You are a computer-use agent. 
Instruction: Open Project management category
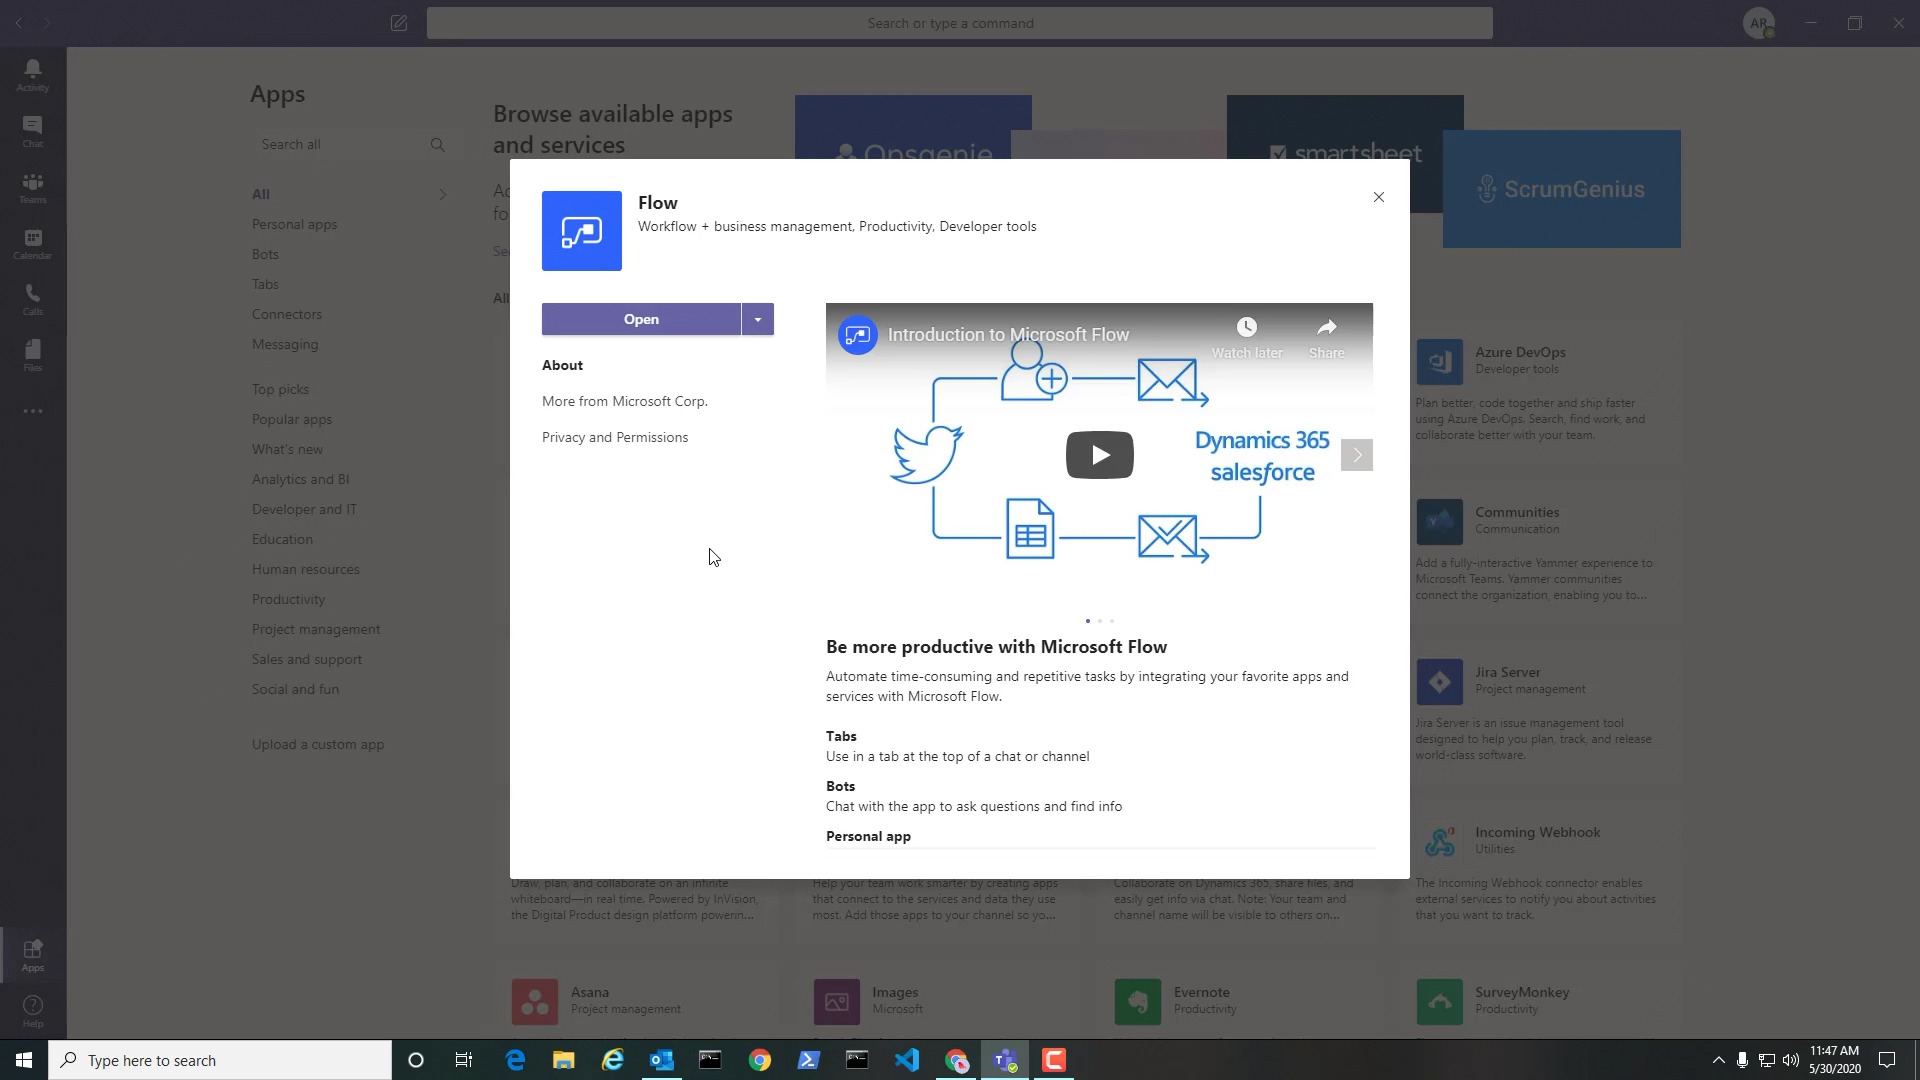click(x=316, y=629)
